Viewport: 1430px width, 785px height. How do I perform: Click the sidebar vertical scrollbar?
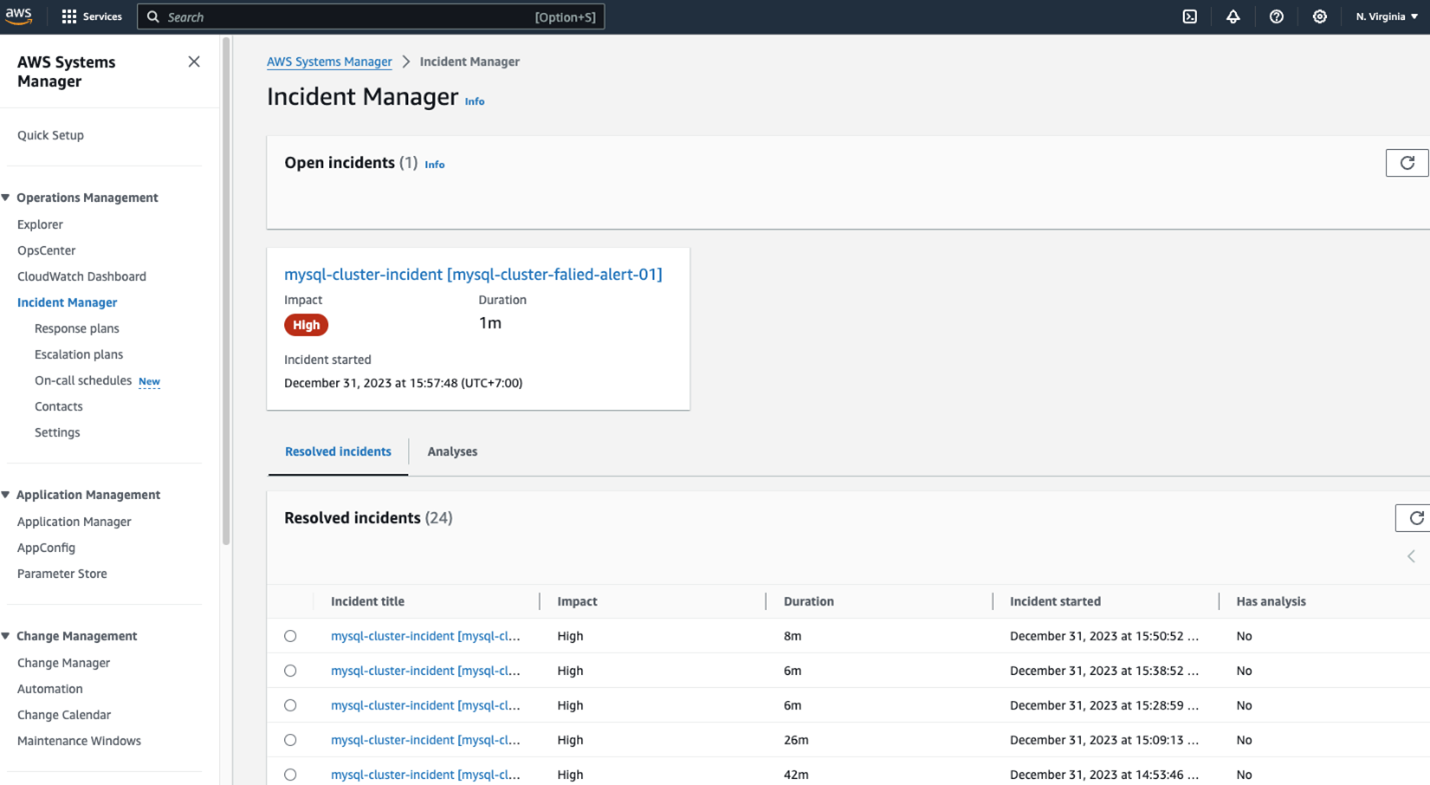click(227, 290)
